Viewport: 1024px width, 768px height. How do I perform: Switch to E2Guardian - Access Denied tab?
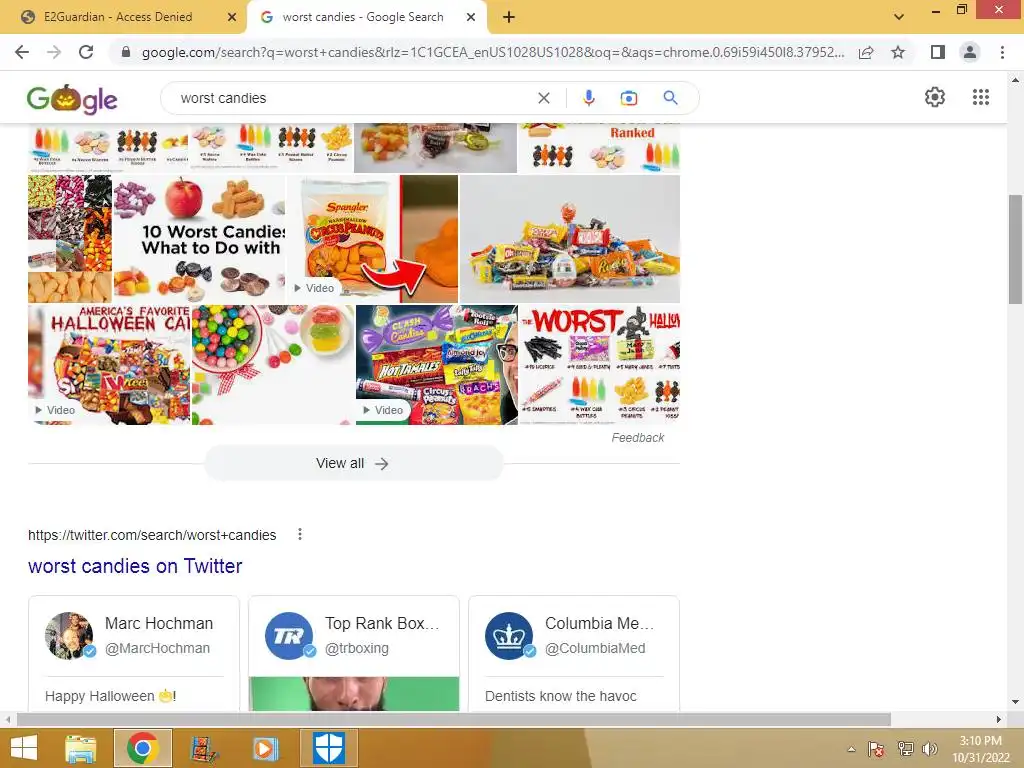click(118, 17)
